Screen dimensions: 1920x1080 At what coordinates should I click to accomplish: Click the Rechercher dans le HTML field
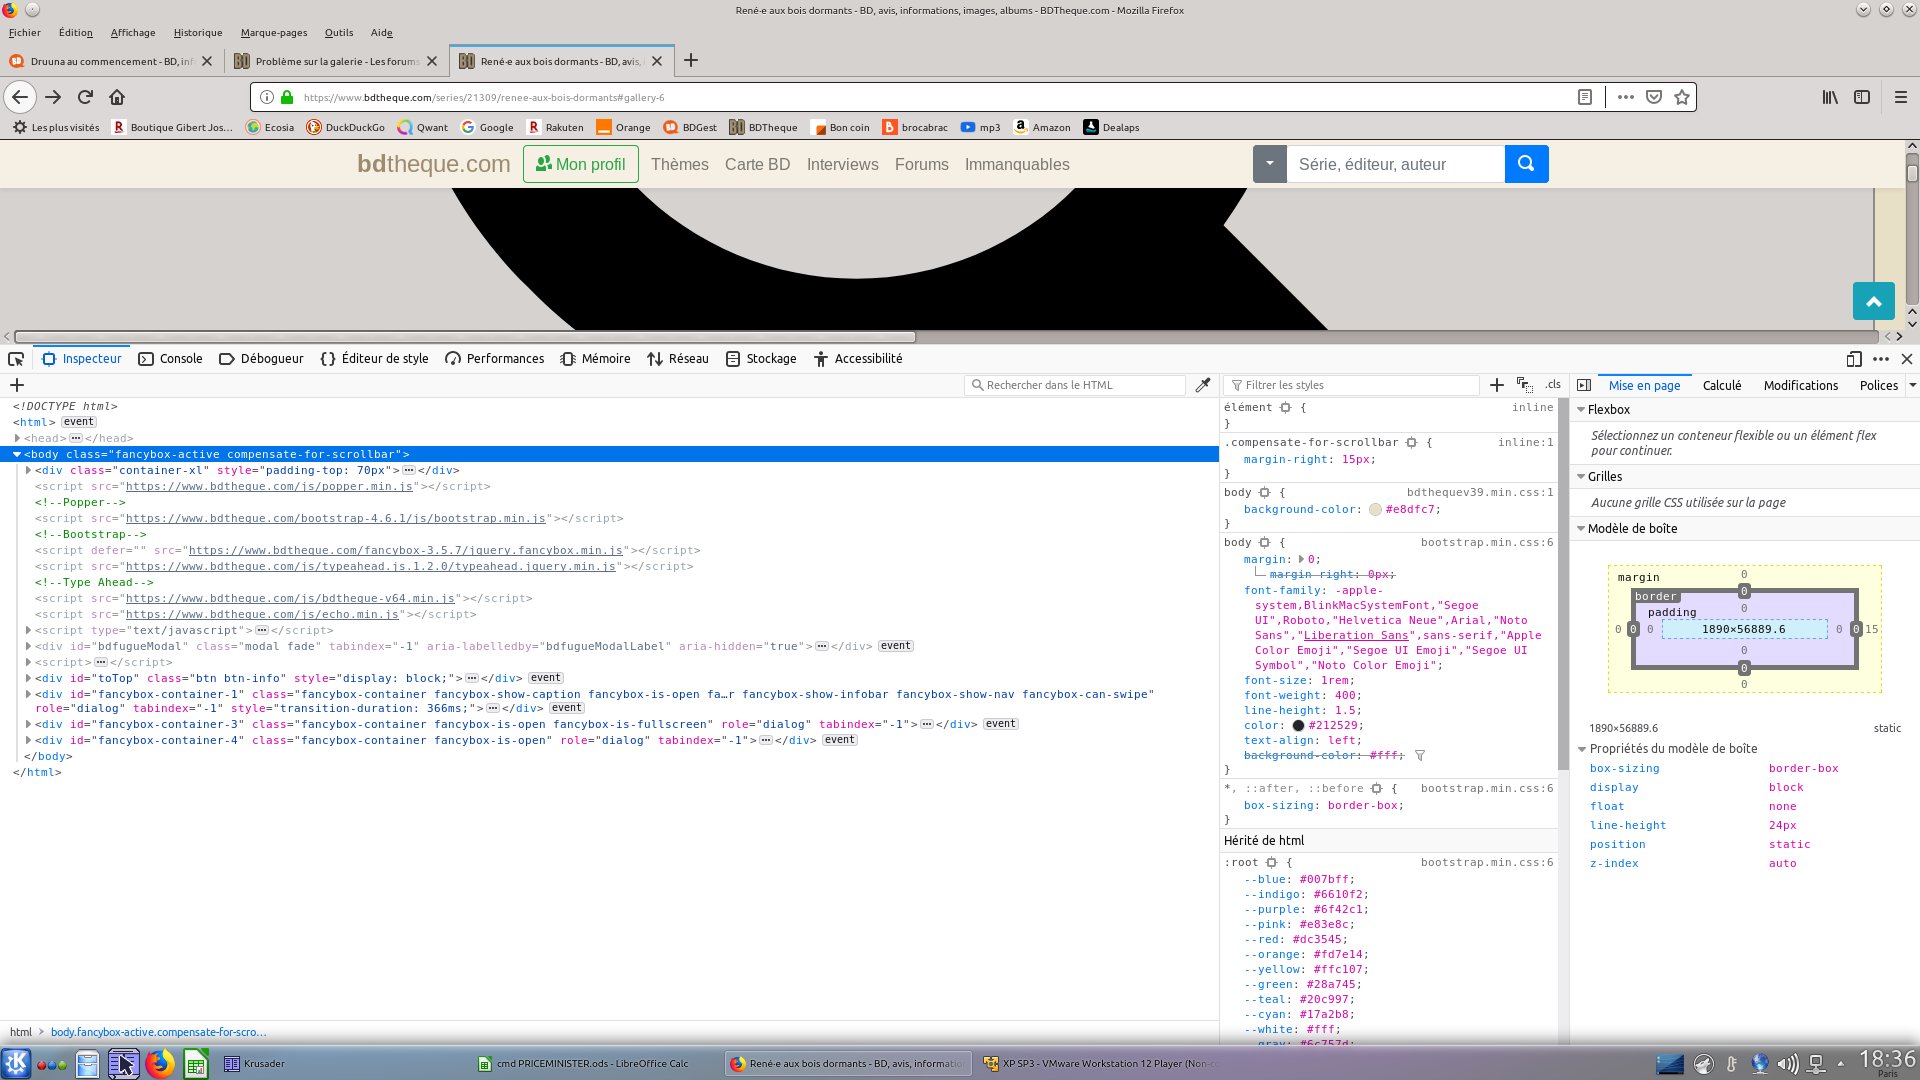[x=1076, y=385]
